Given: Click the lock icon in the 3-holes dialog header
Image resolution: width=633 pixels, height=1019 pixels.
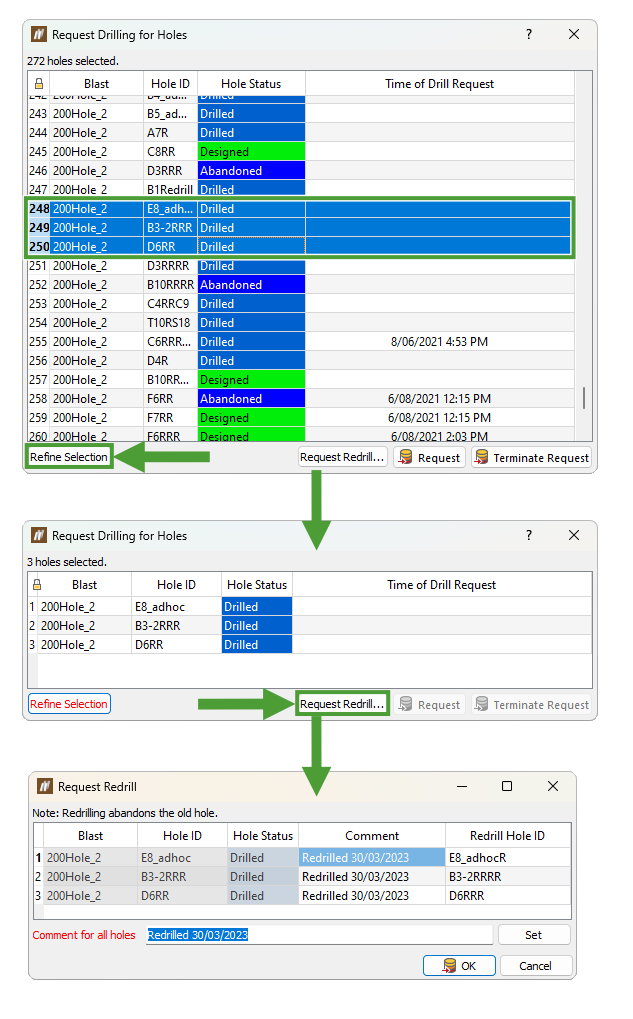Looking at the screenshot, I should coord(37,585).
